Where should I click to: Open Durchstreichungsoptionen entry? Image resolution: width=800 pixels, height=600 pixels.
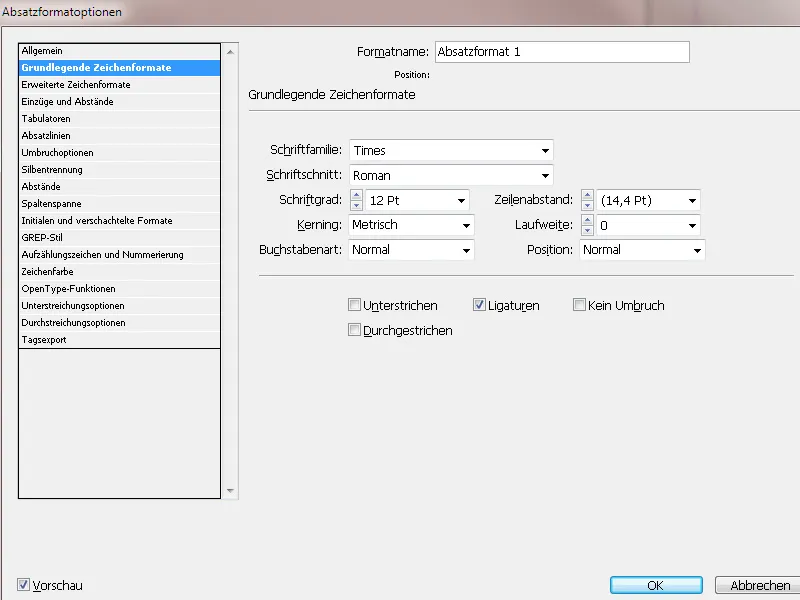pyautogui.click(x=119, y=322)
